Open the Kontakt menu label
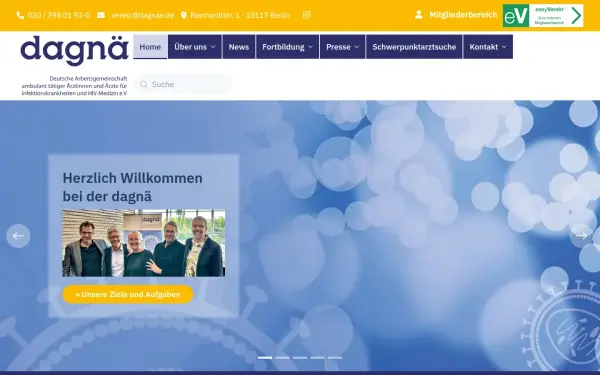The height and width of the screenshot is (375, 600). pyautogui.click(x=484, y=47)
